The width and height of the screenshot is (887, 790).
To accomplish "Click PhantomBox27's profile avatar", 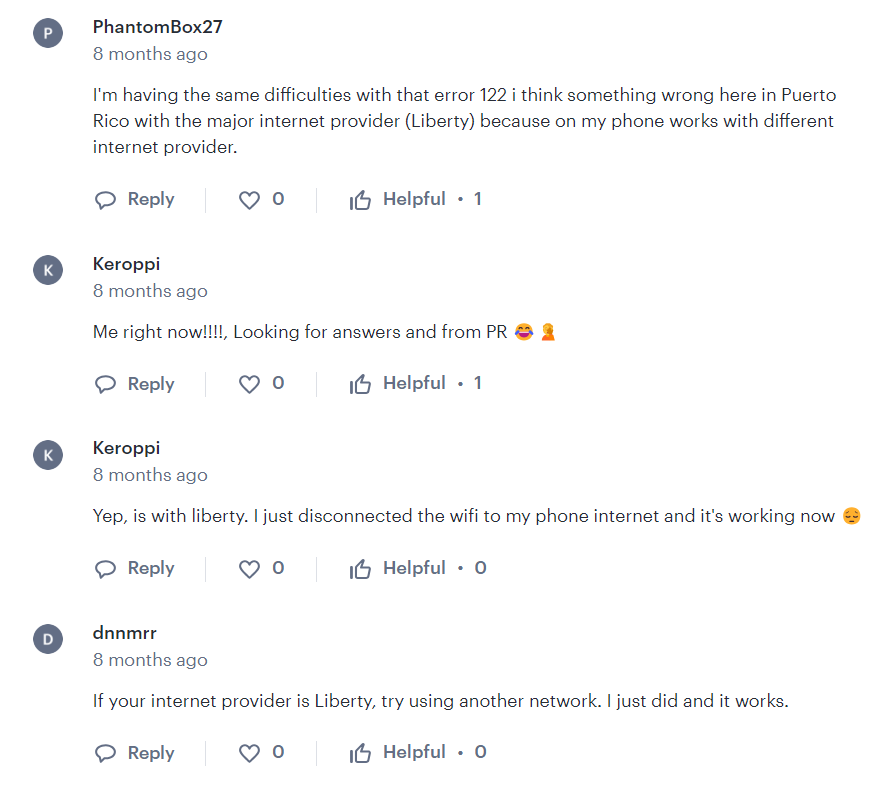I will coord(48,33).
